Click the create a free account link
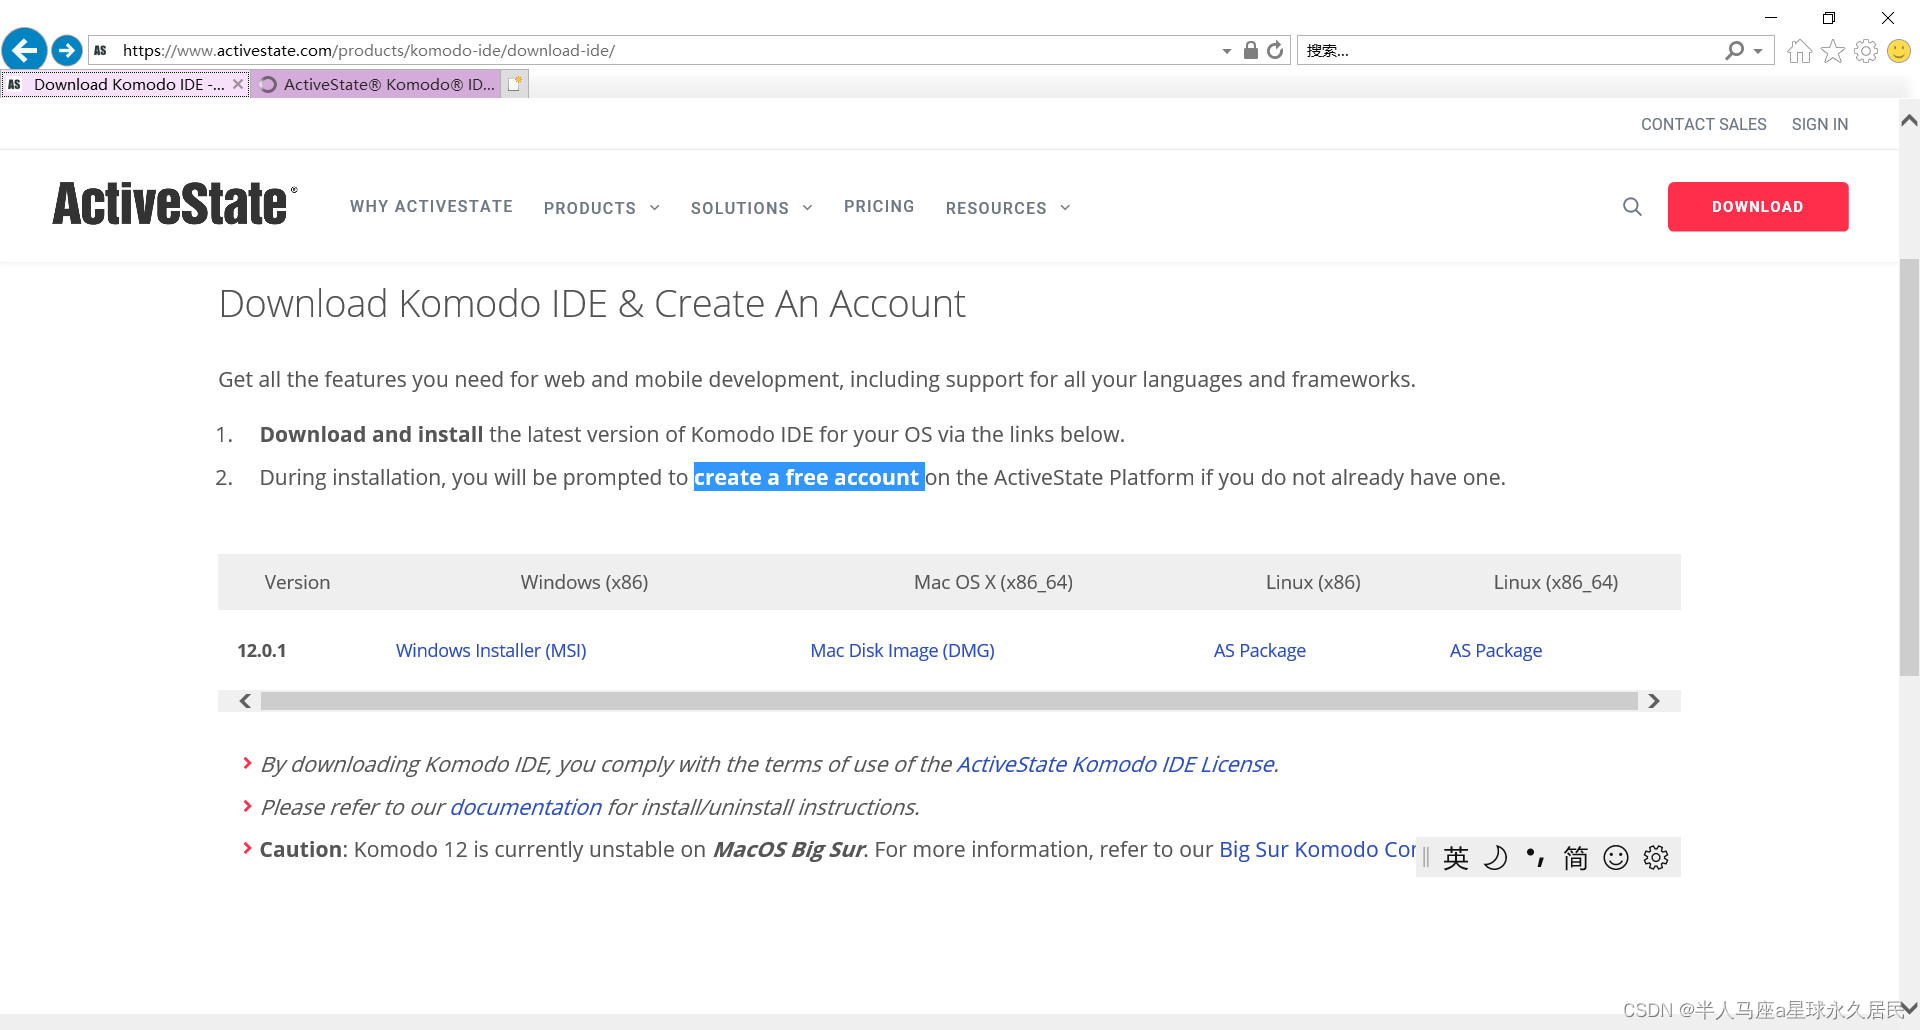This screenshot has height=1030, width=1920. point(806,478)
